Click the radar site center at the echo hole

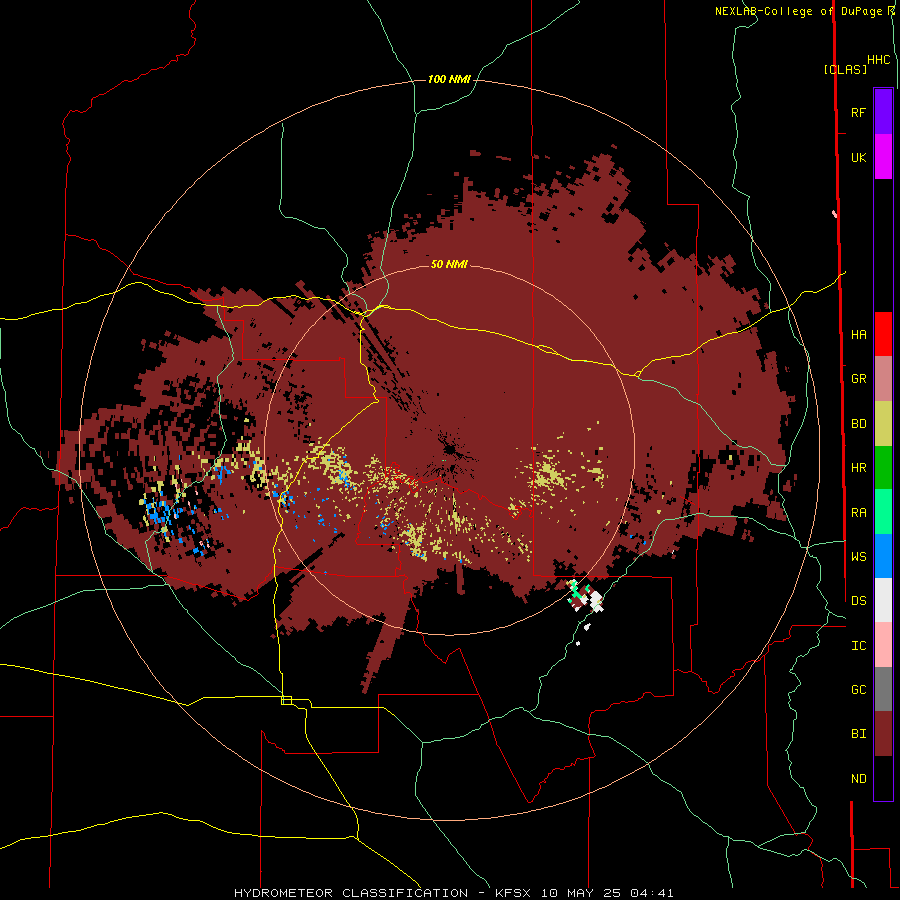point(448,448)
